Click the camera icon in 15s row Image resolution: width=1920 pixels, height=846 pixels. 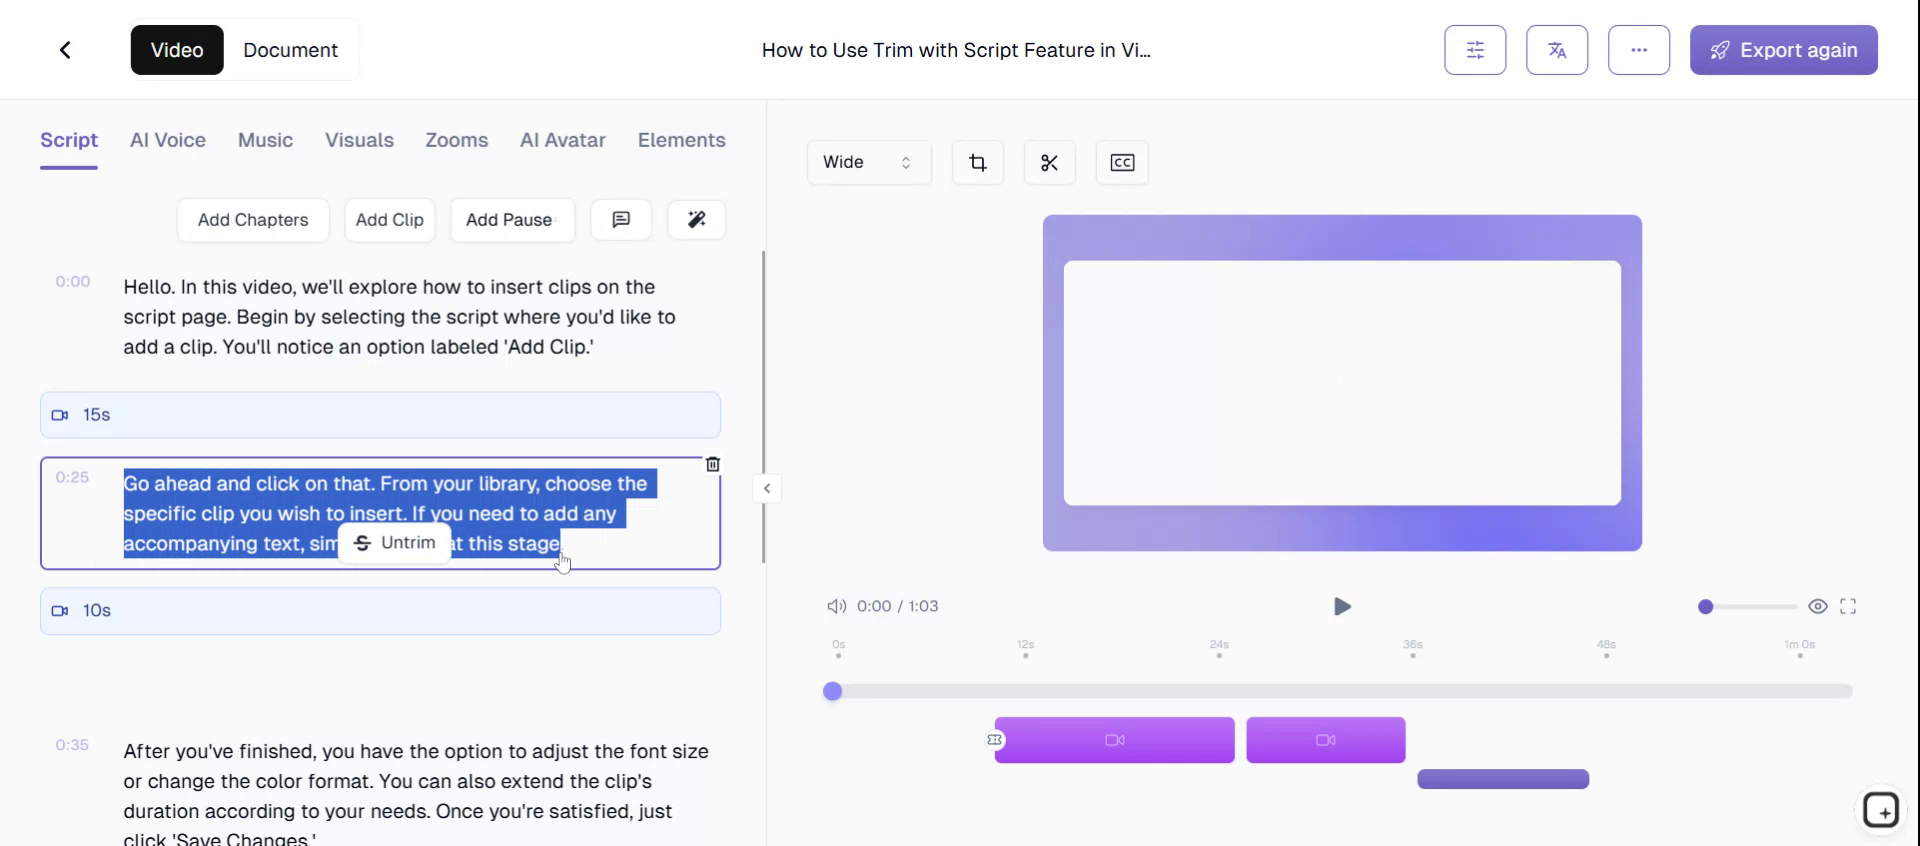(x=60, y=415)
